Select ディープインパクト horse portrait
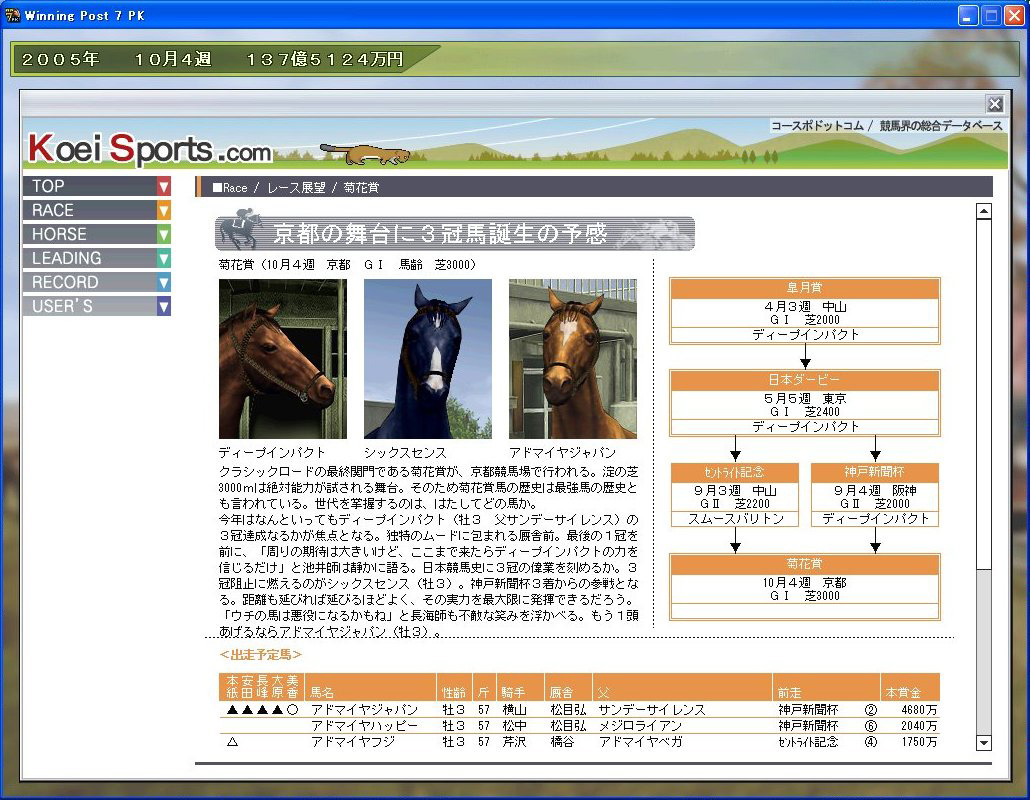The width and height of the screenshot is (1030, 800). coord(282,359)
